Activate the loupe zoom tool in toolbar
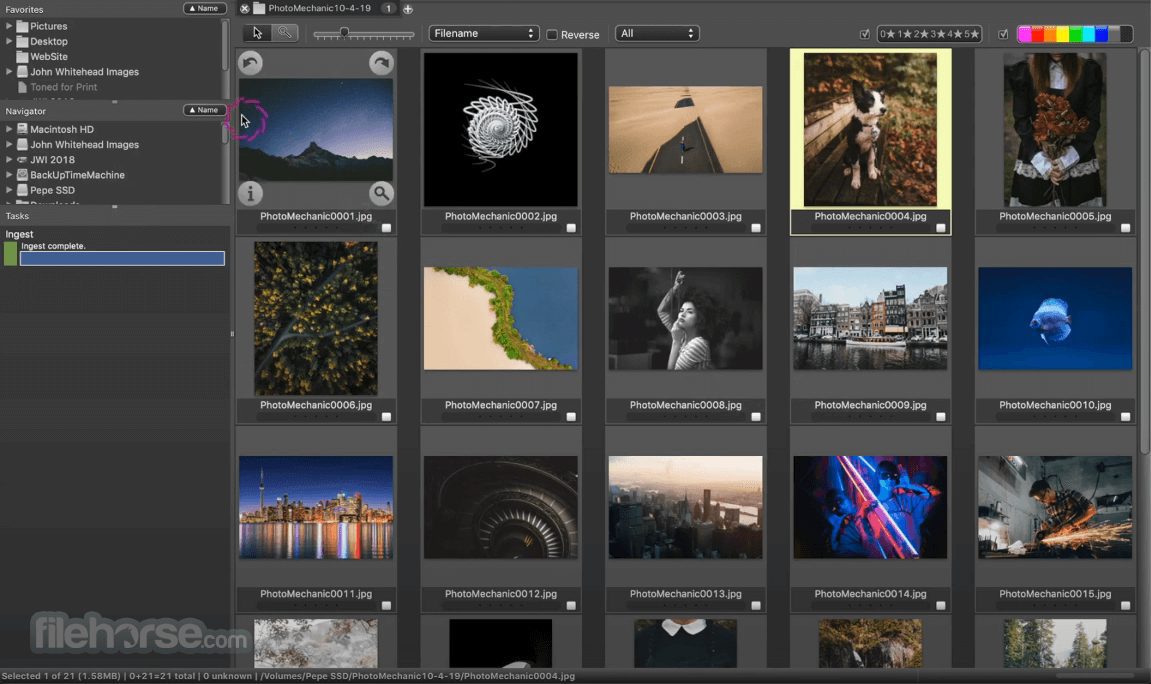This screenshot has height=684, width=1151. pyautogui.click(x=285, y=33)
